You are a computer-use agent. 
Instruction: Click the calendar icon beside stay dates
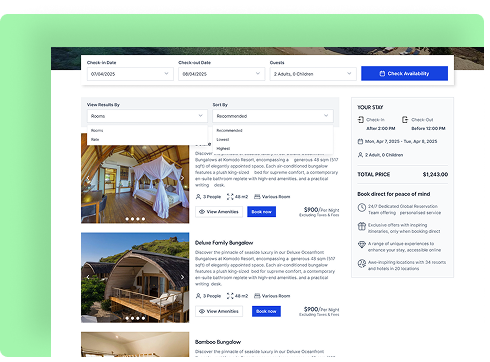(360, 141)
